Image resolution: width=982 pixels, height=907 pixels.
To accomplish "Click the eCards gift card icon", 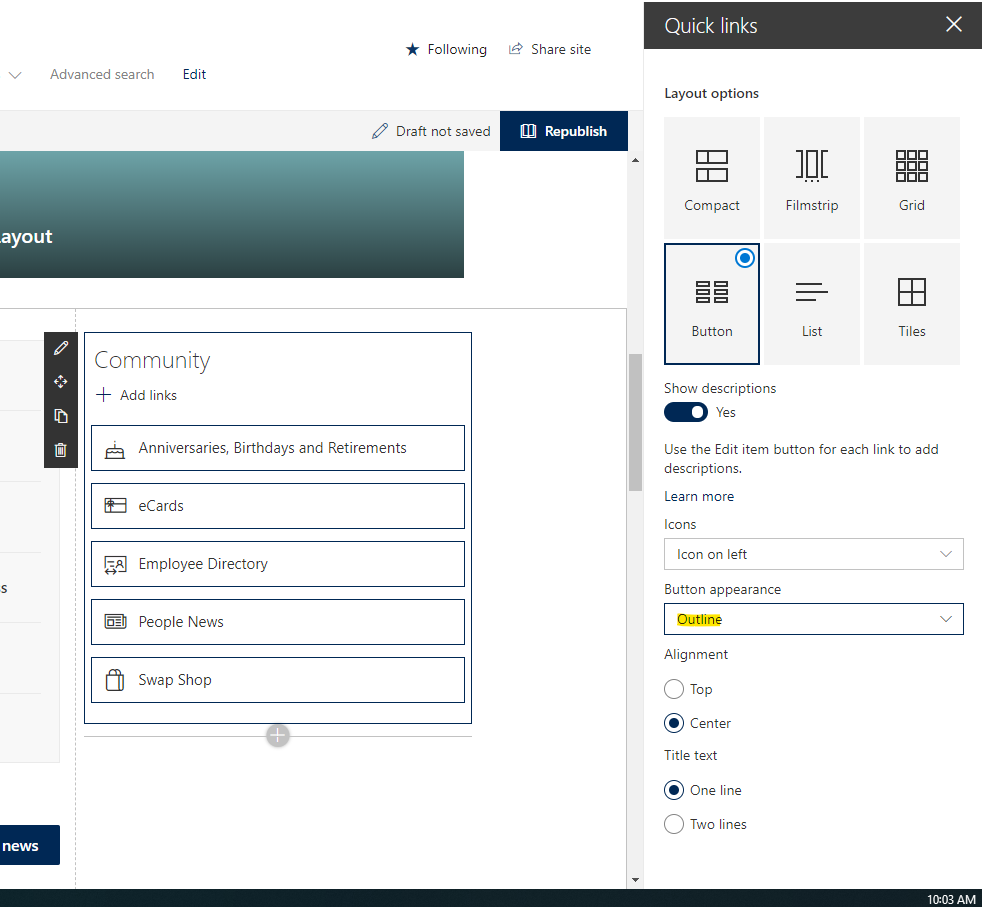I will [115, 505].
